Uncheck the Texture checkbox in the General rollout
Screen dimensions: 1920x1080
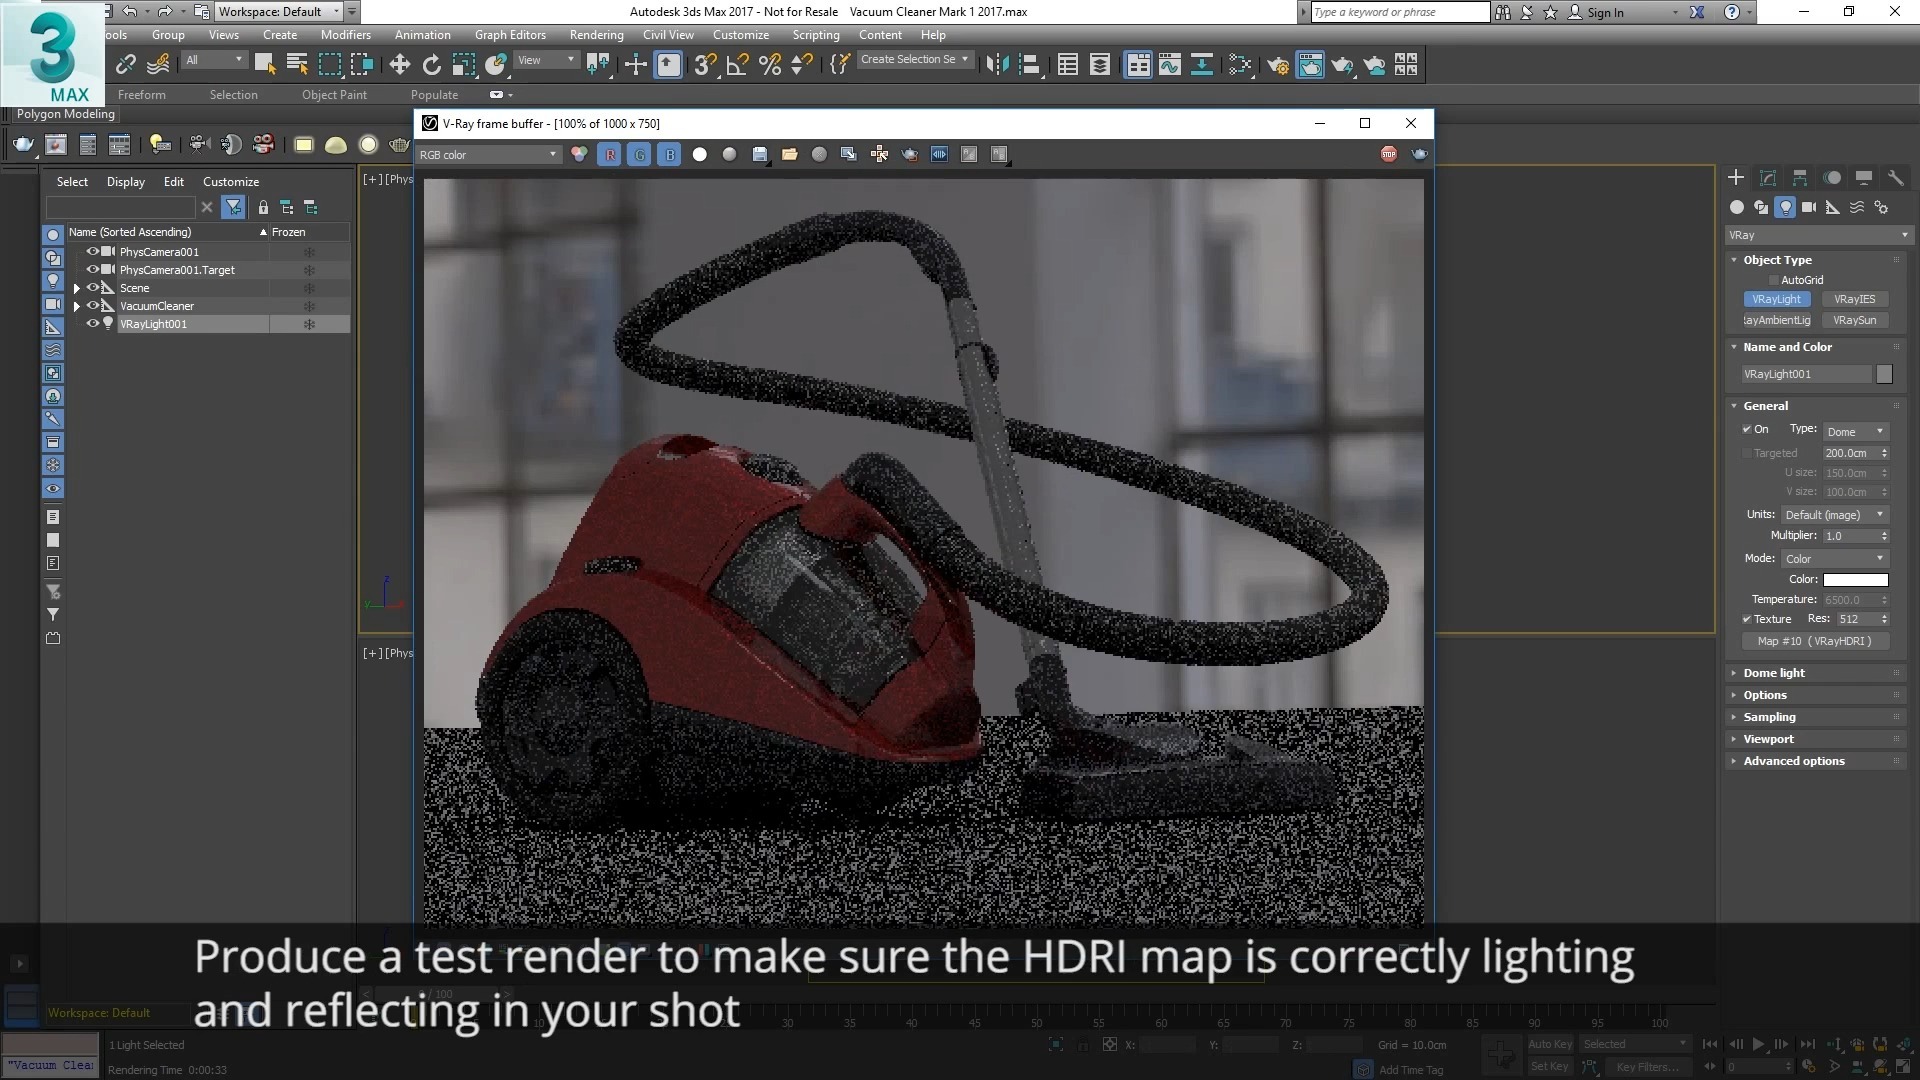click(1748, 619)
